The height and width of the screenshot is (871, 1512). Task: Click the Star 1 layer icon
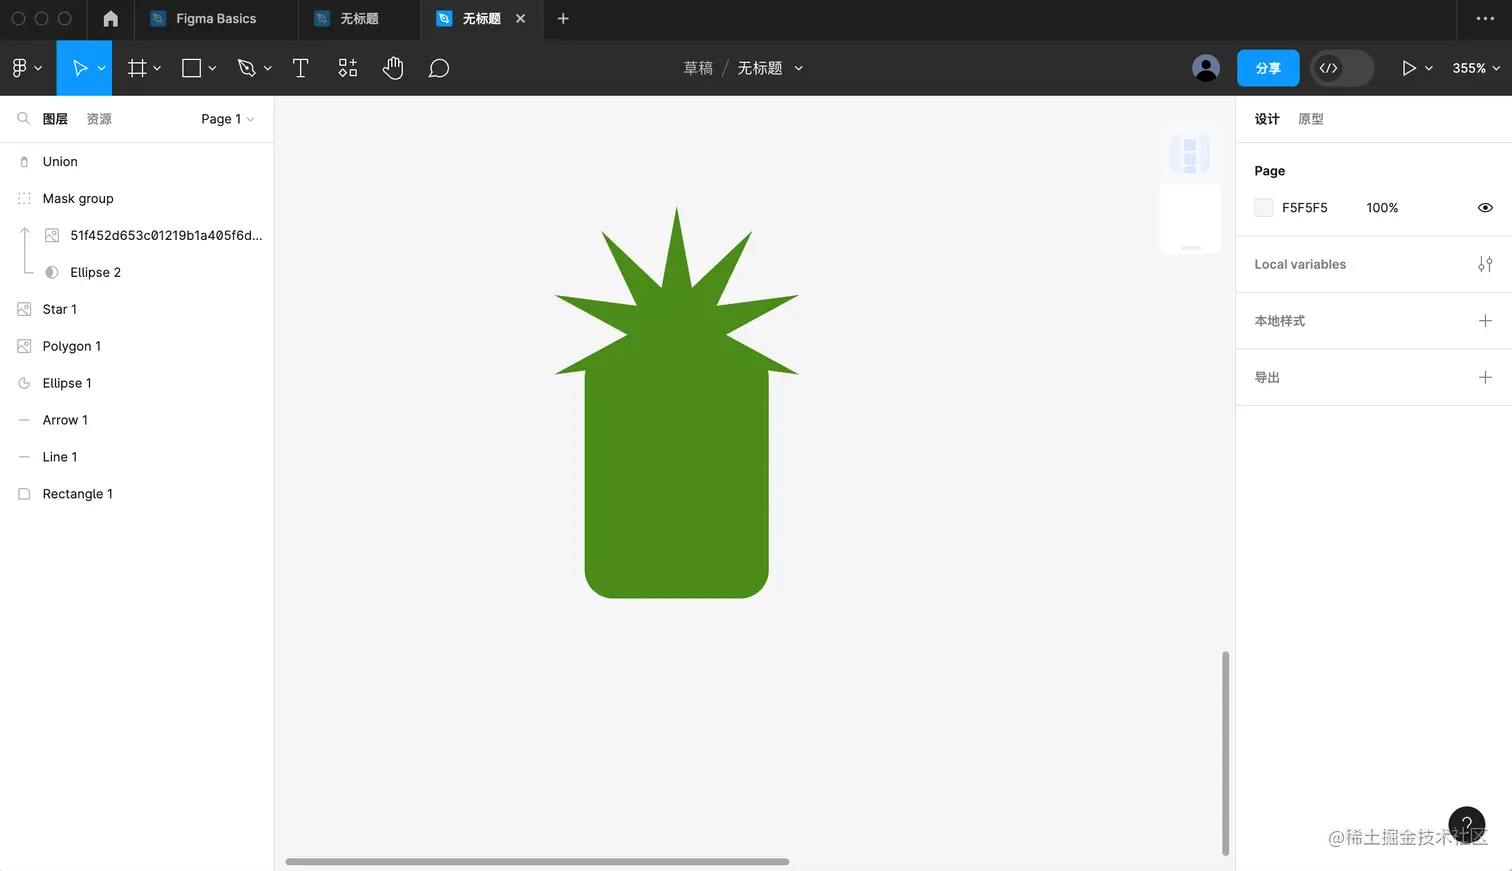click(x=24, y=310)
